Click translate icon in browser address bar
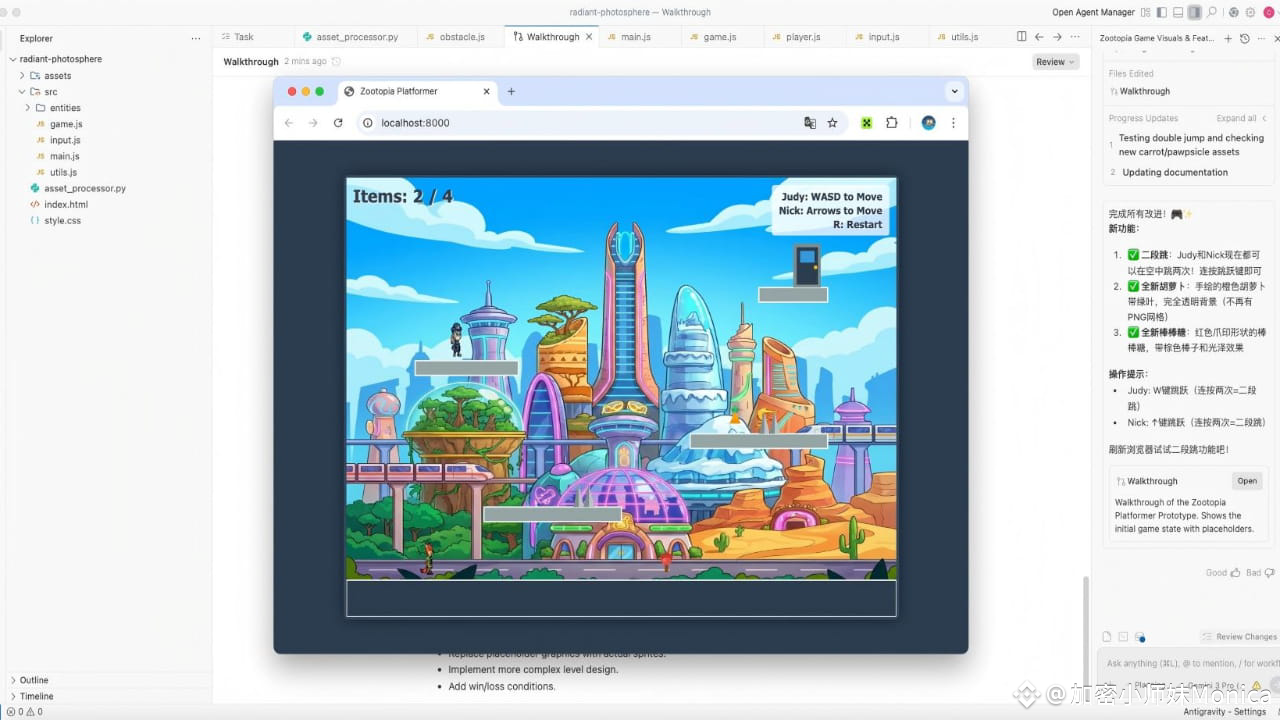Screen dimensions: 1280x720 click(810, 123)
